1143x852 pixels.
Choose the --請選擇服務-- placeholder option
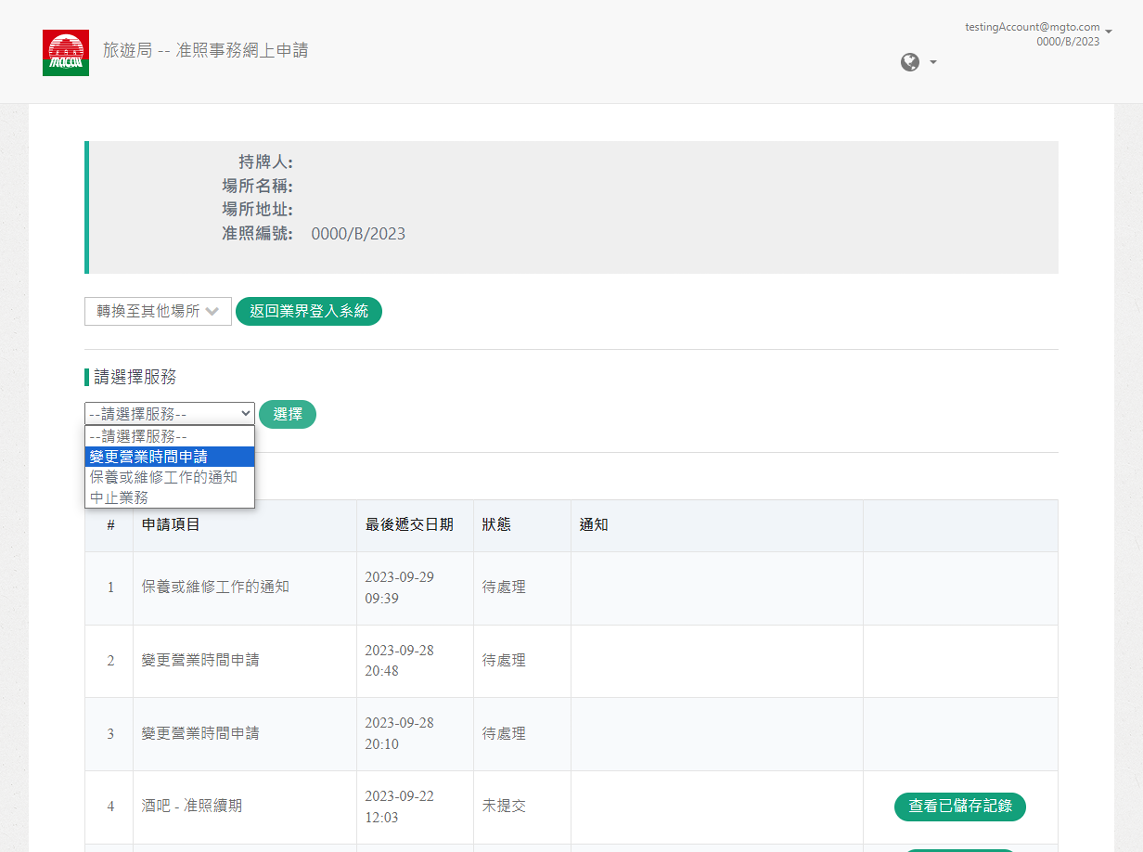pyautogui.click(x=138, y=436)
